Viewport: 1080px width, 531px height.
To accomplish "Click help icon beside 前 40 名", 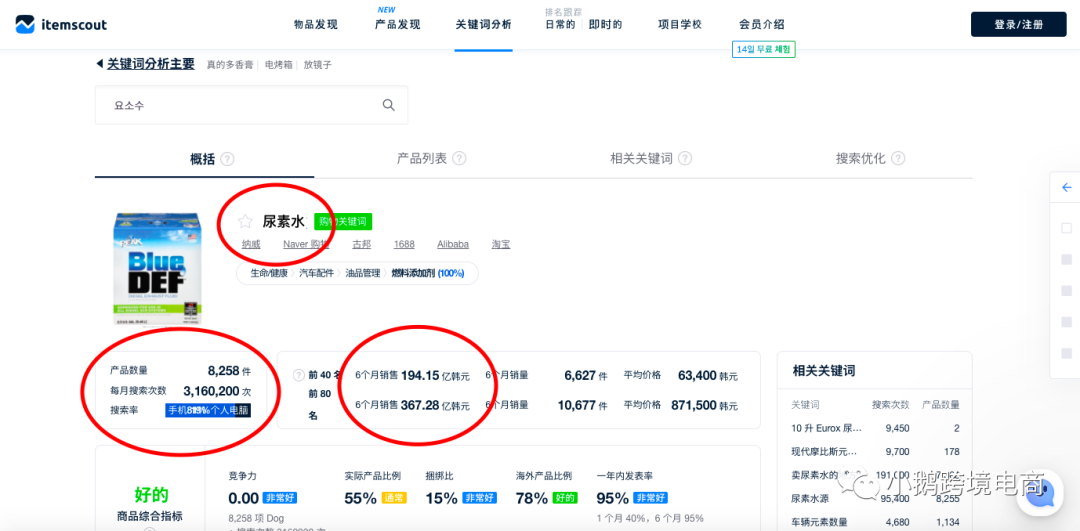I will (298, 375).
